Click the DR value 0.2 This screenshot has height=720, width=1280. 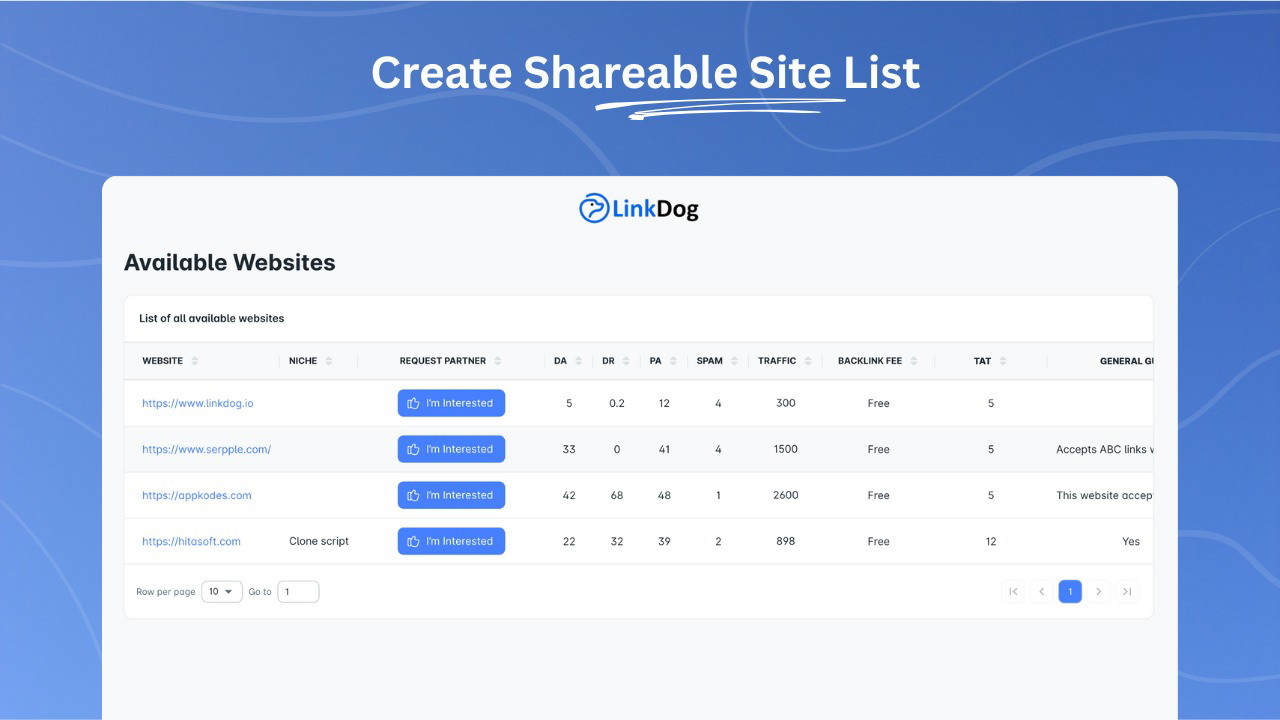(617, 403)
